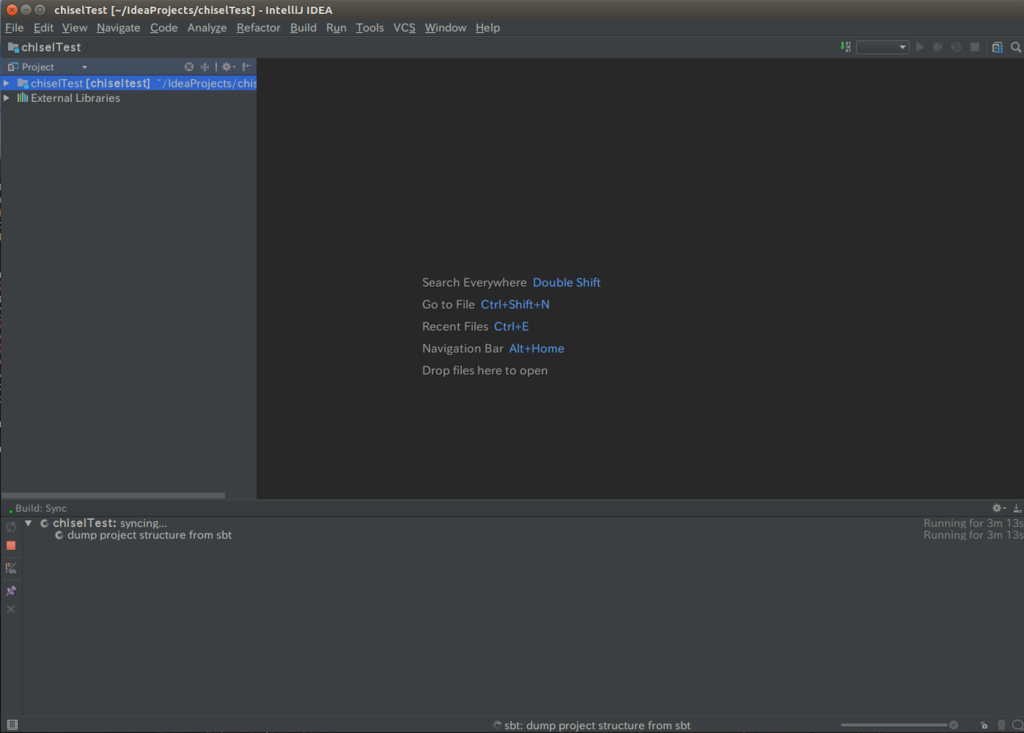This screenshot has height=733, width=1024.
Task: Open the Run menu
Action: [336, 27]
